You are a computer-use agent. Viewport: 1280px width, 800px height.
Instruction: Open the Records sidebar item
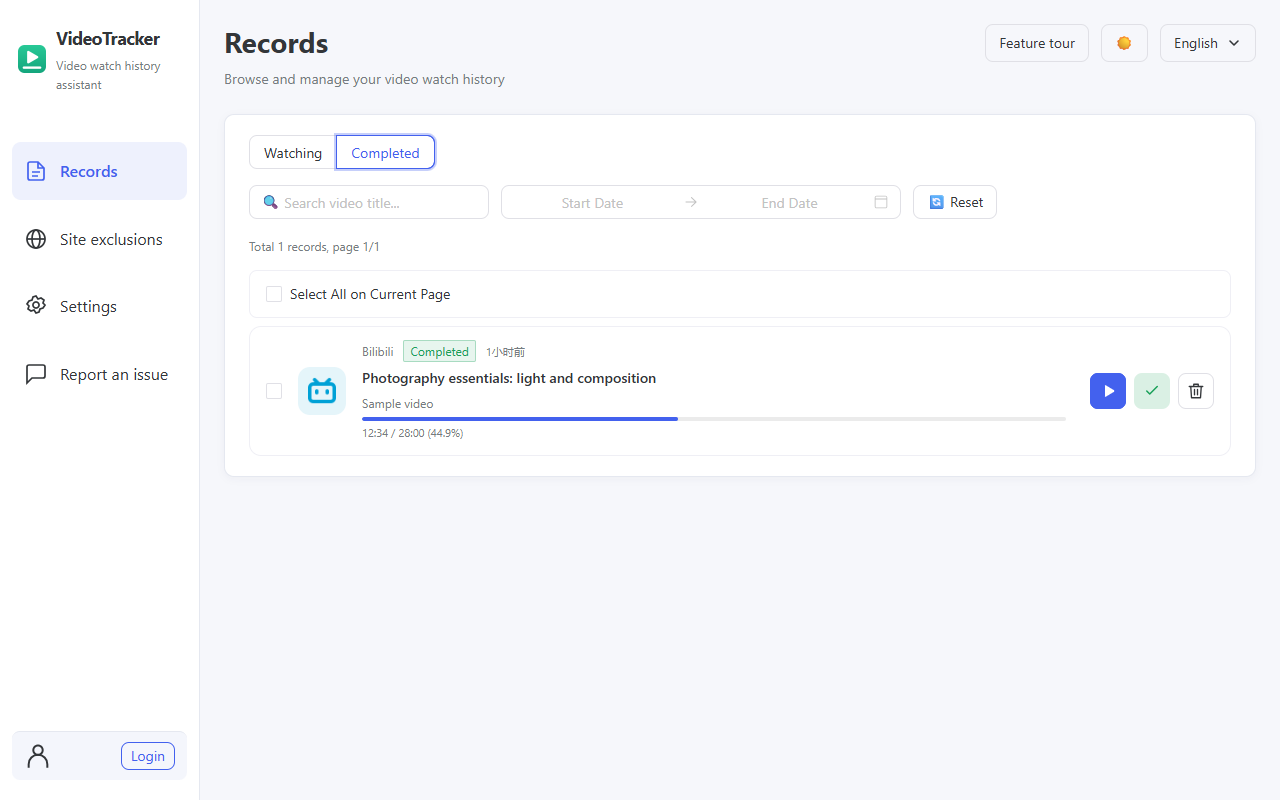pos(99,171)
